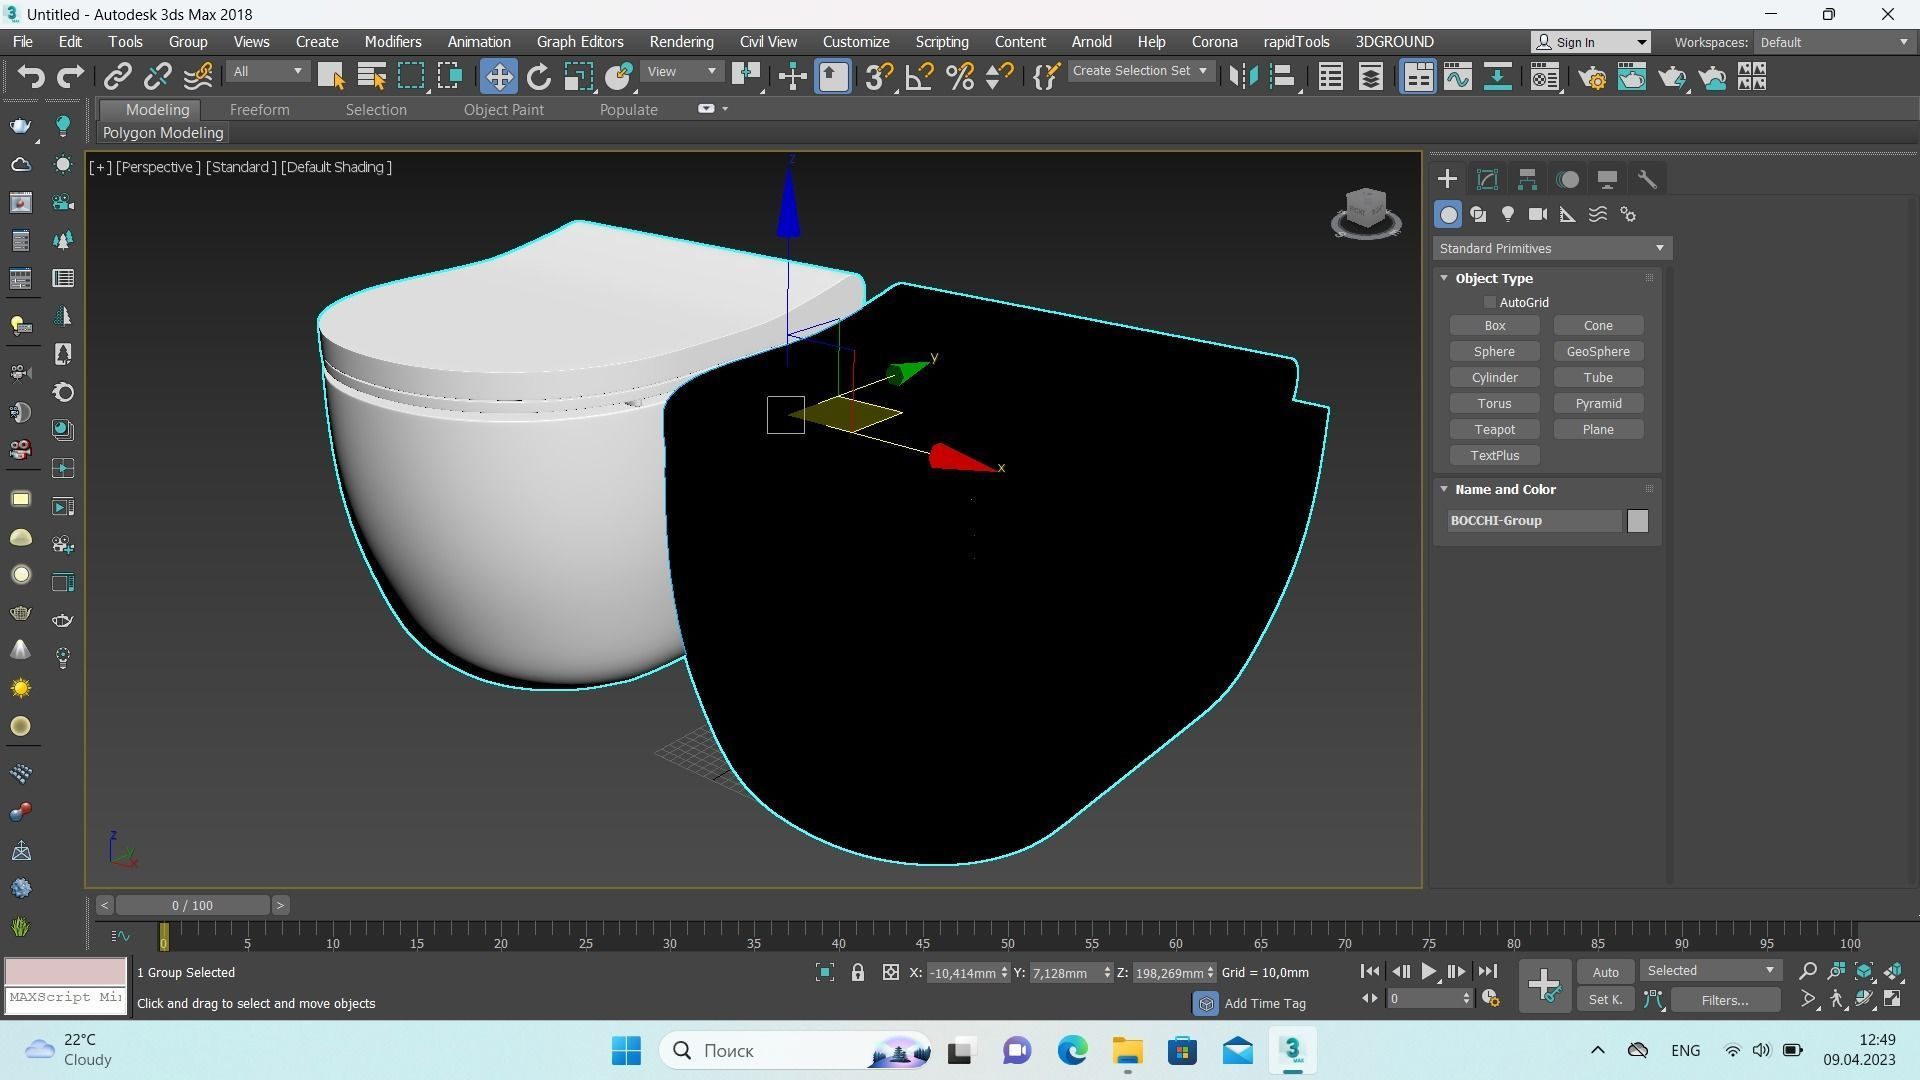Open the Corona menu
Image resolution: width=1920 pixels, height=1080 pixels.
pyautogui.click(x=1214, y=42)
